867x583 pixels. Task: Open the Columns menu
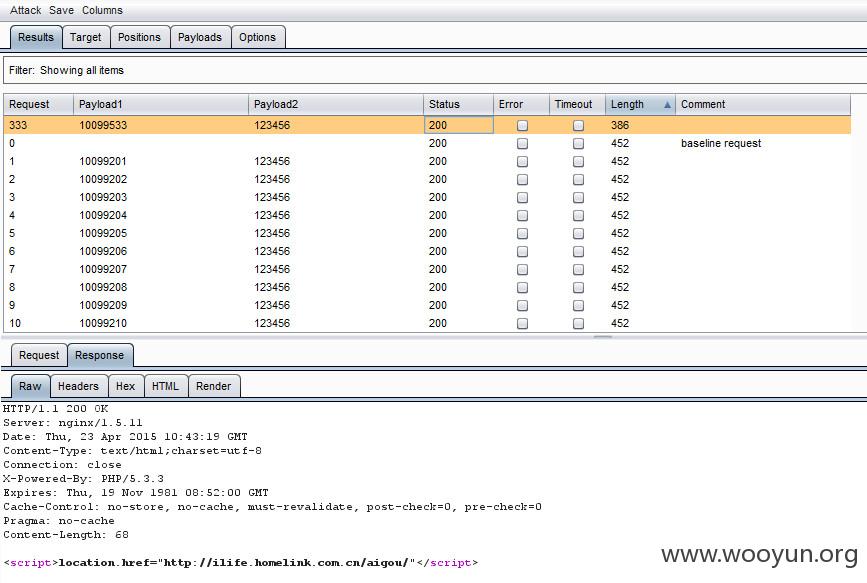click(x=102, y=10)
